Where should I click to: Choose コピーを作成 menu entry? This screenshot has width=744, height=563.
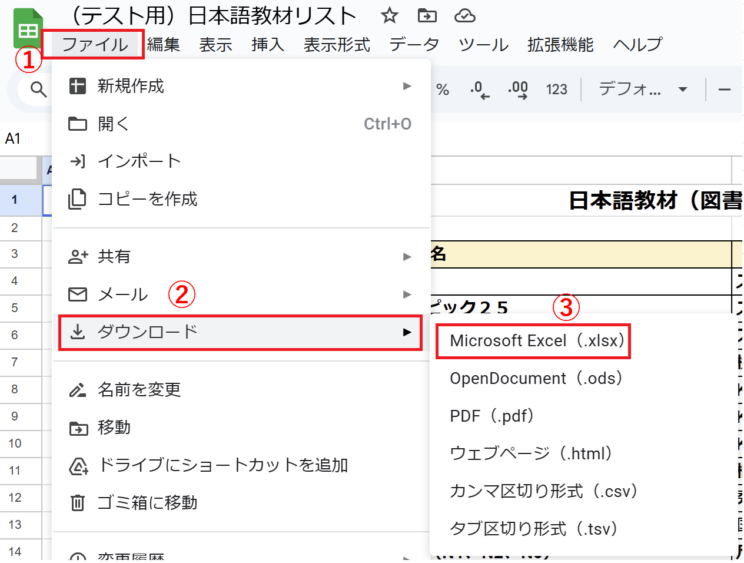241,199
